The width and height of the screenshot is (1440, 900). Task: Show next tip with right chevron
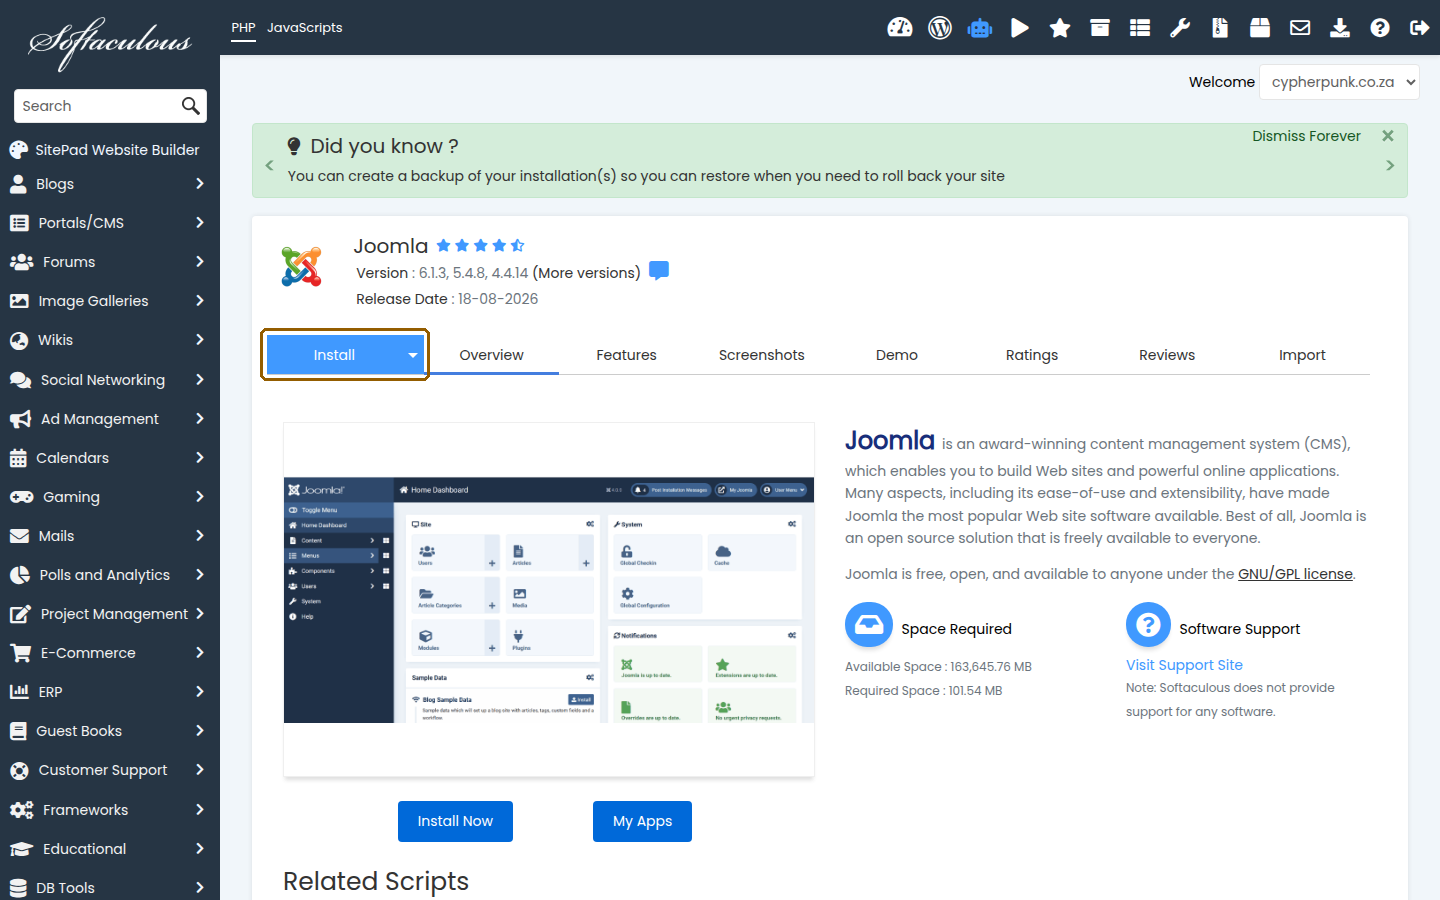[x=1390, y=165]
